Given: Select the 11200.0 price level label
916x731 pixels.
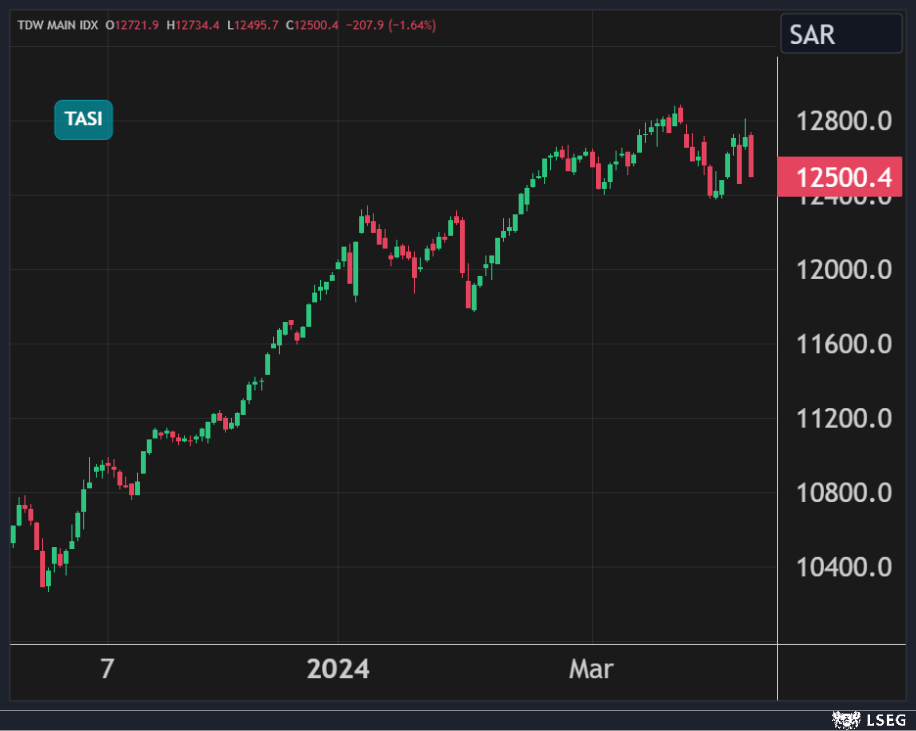Looking at the screenshot, I should 843,419.
